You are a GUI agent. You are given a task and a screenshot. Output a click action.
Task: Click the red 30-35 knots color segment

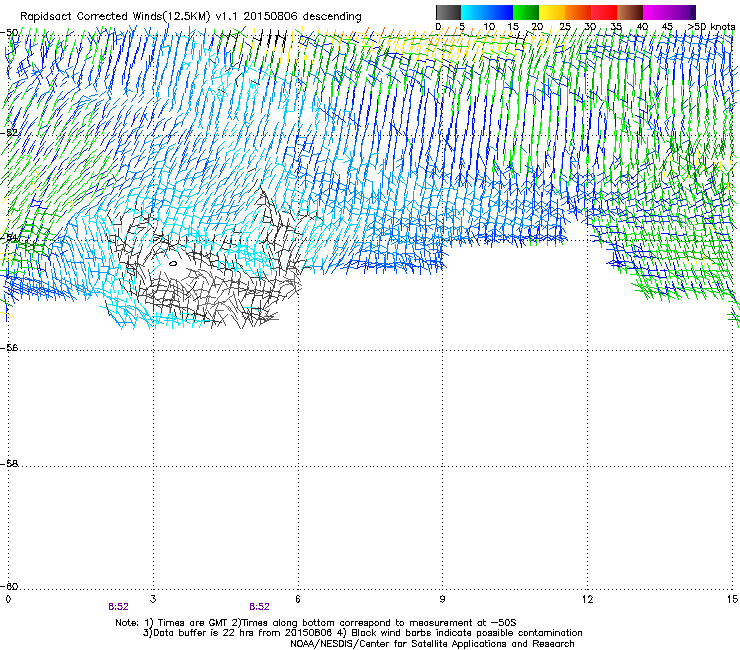click(604, 12)
